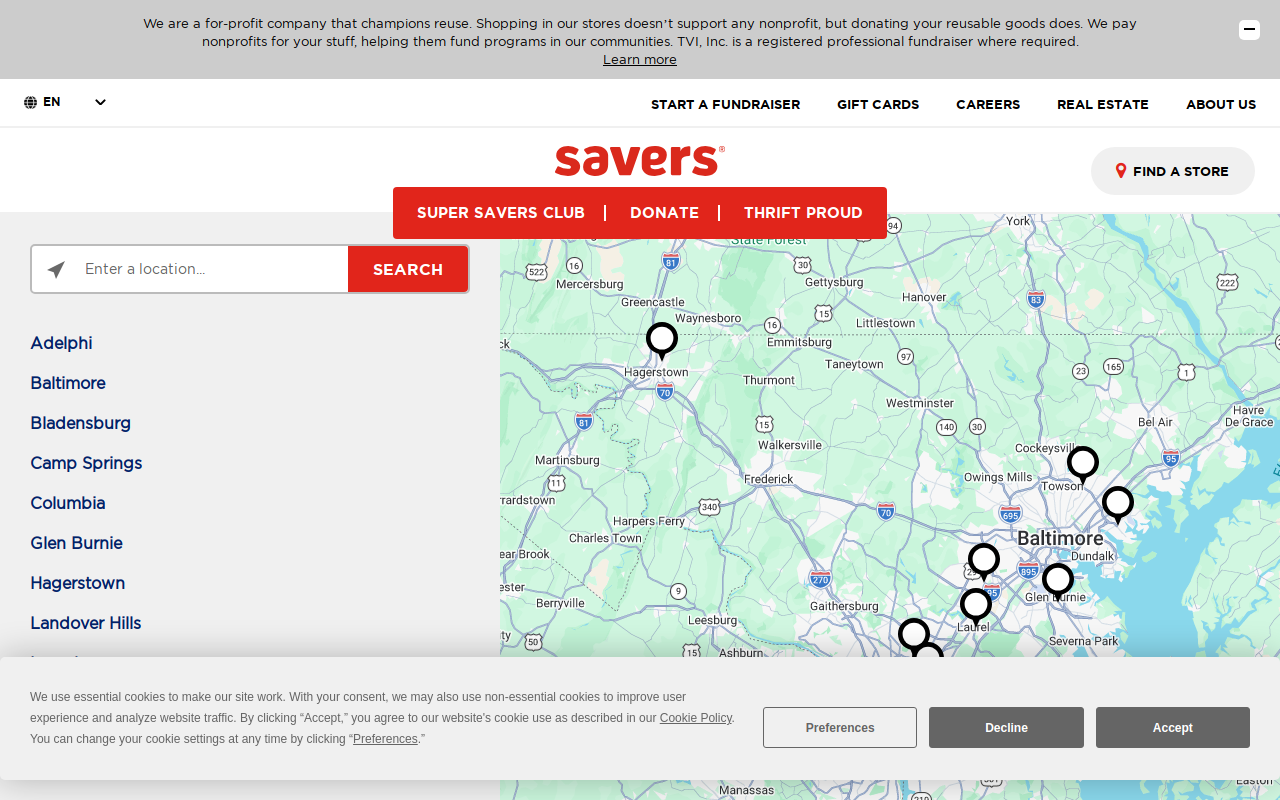The height and width of the screenshot is (800, 1280).
Task: Collapse the top disclosure banner
Action: pos(1249,30)
